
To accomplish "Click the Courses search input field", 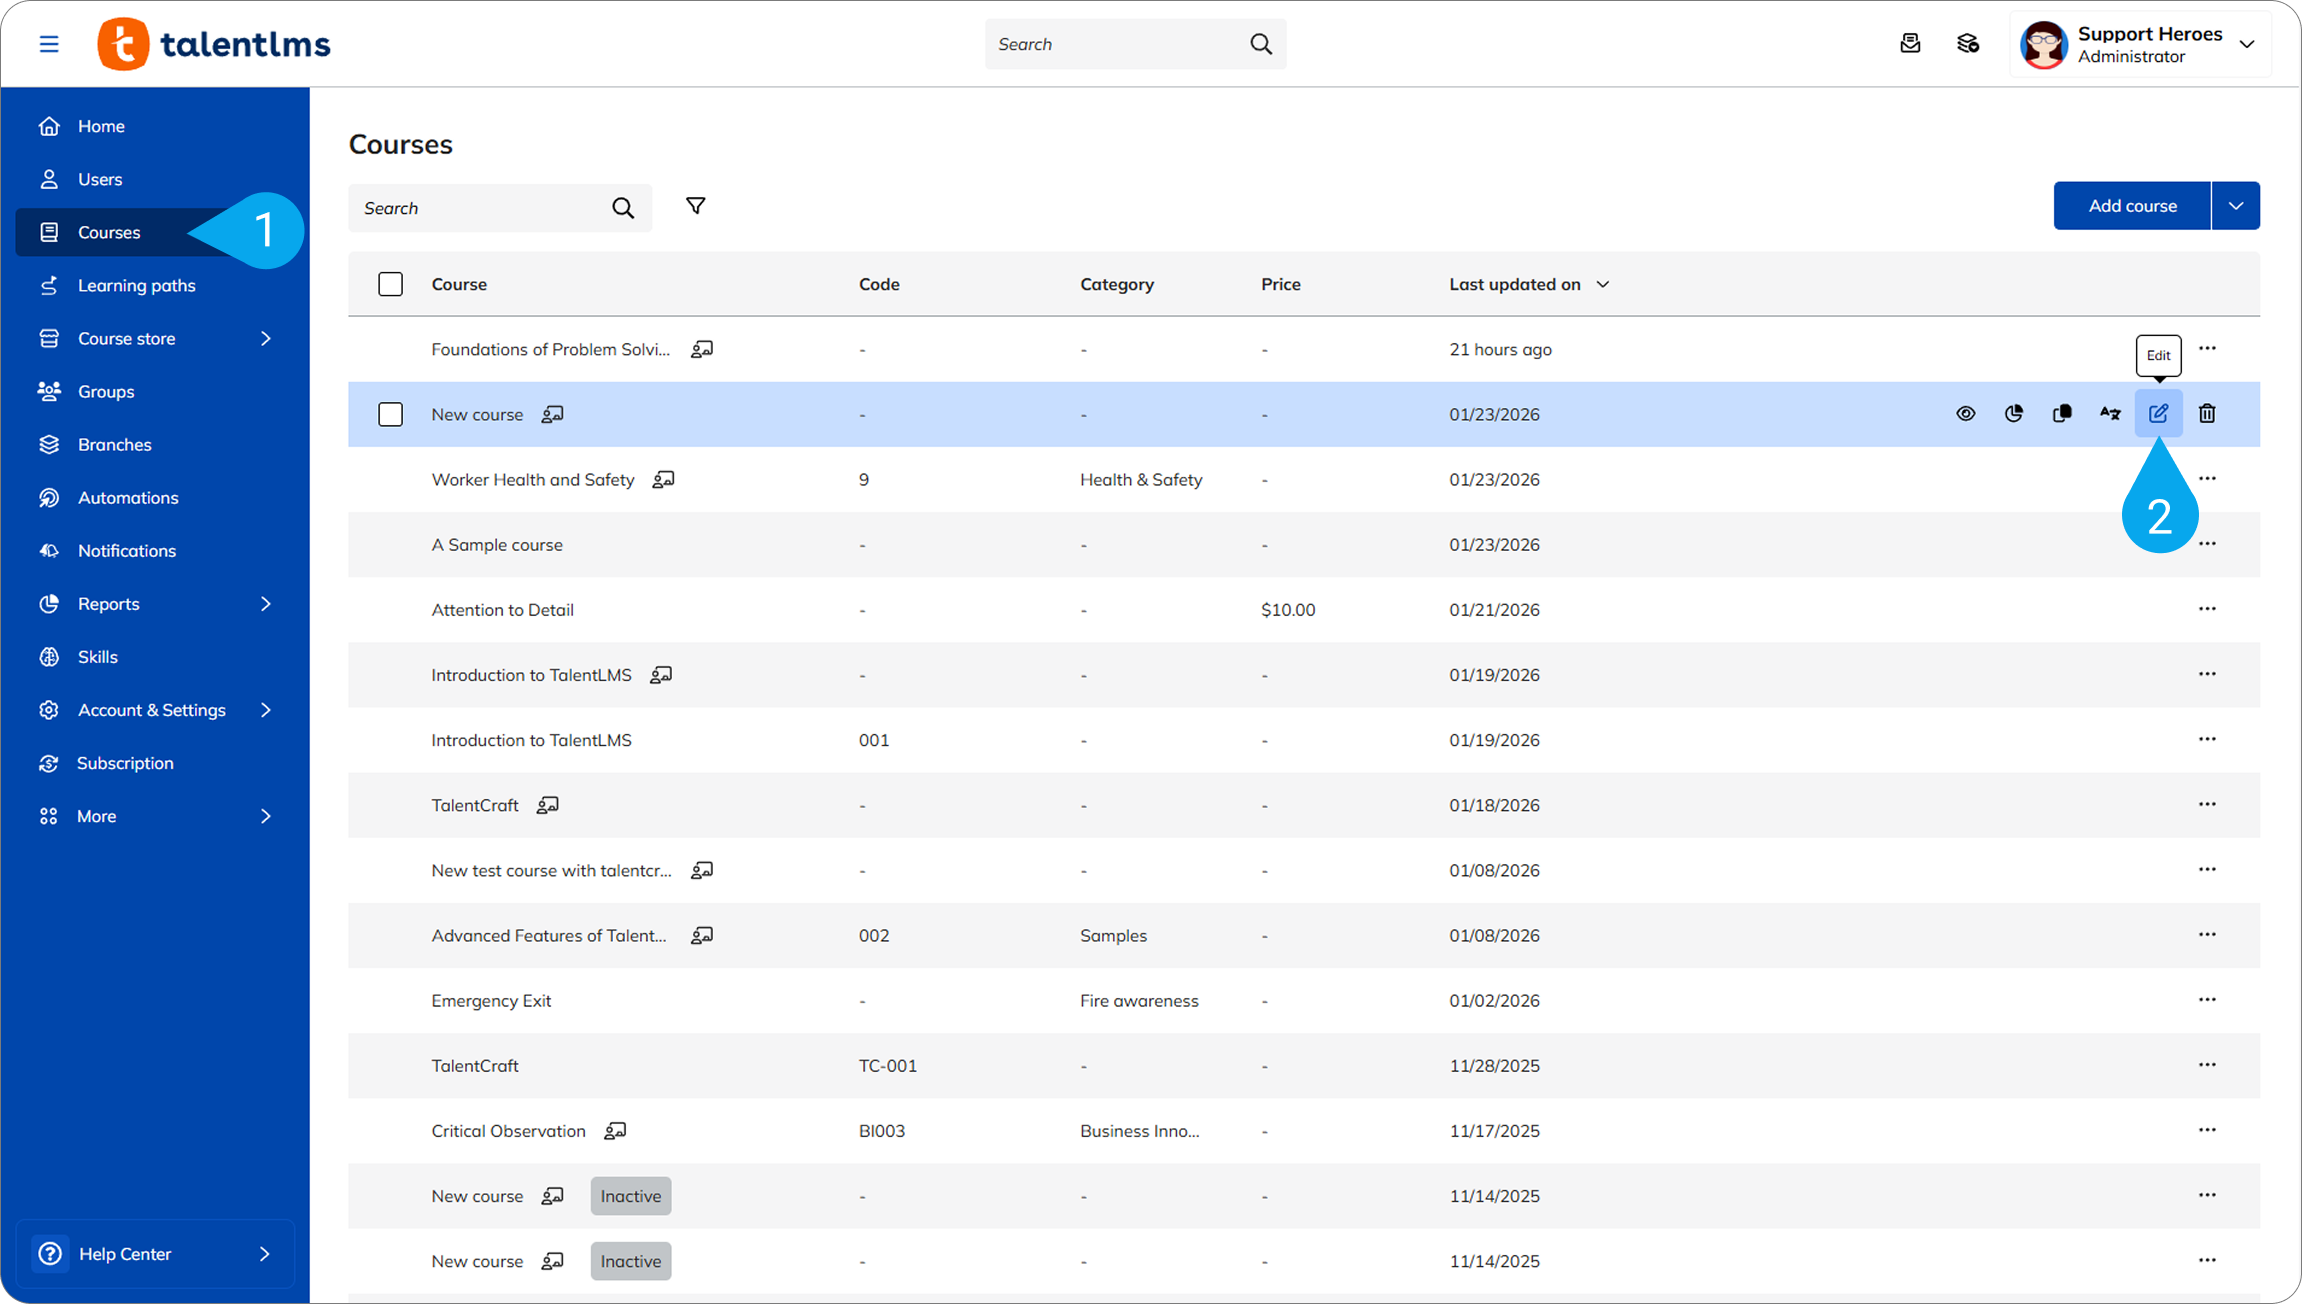I will (x=480, y=208).
